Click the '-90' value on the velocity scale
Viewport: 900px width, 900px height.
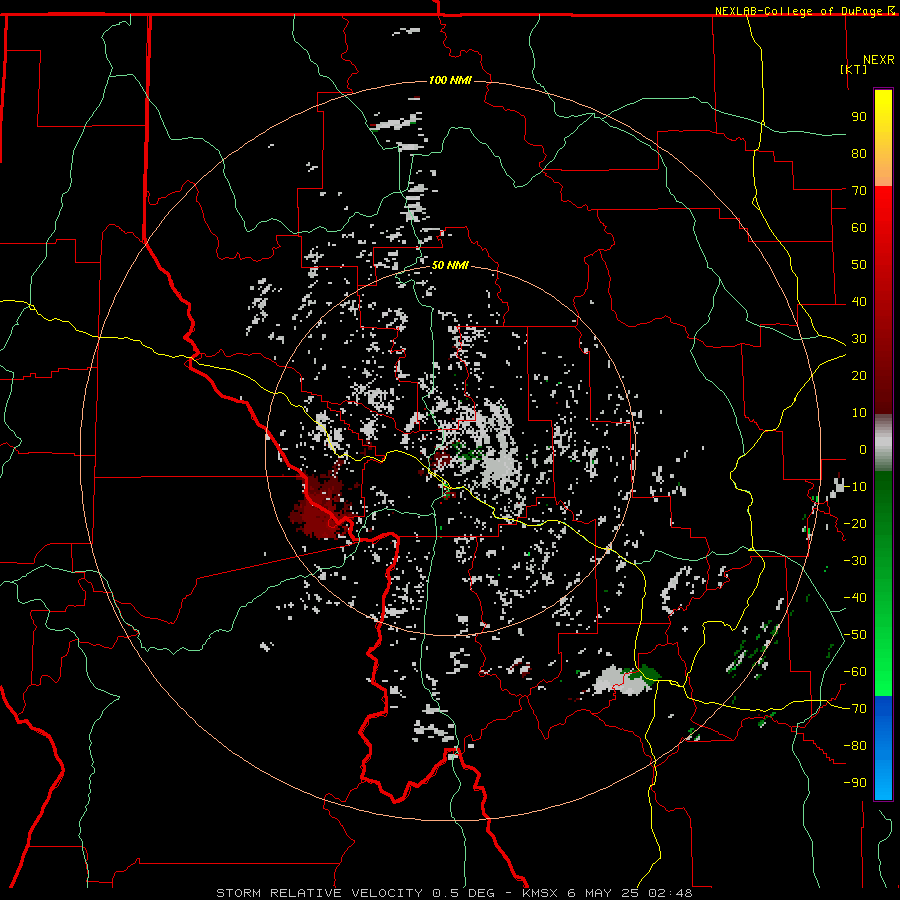tap(855, 783)
